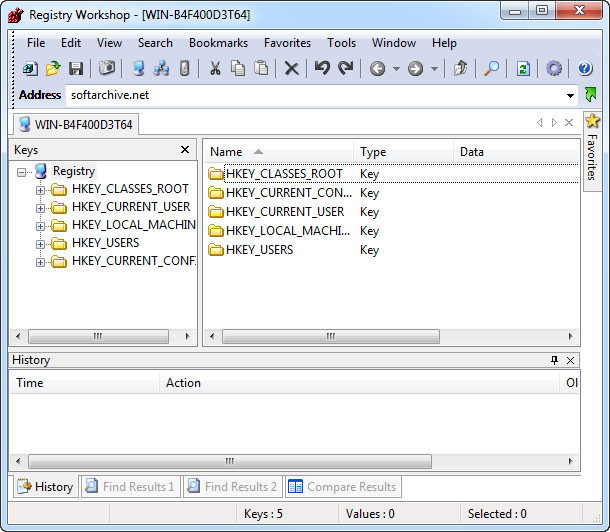Click the Cut scissors icon
This screenshot has height=532, width=610.
coord(215,68)
